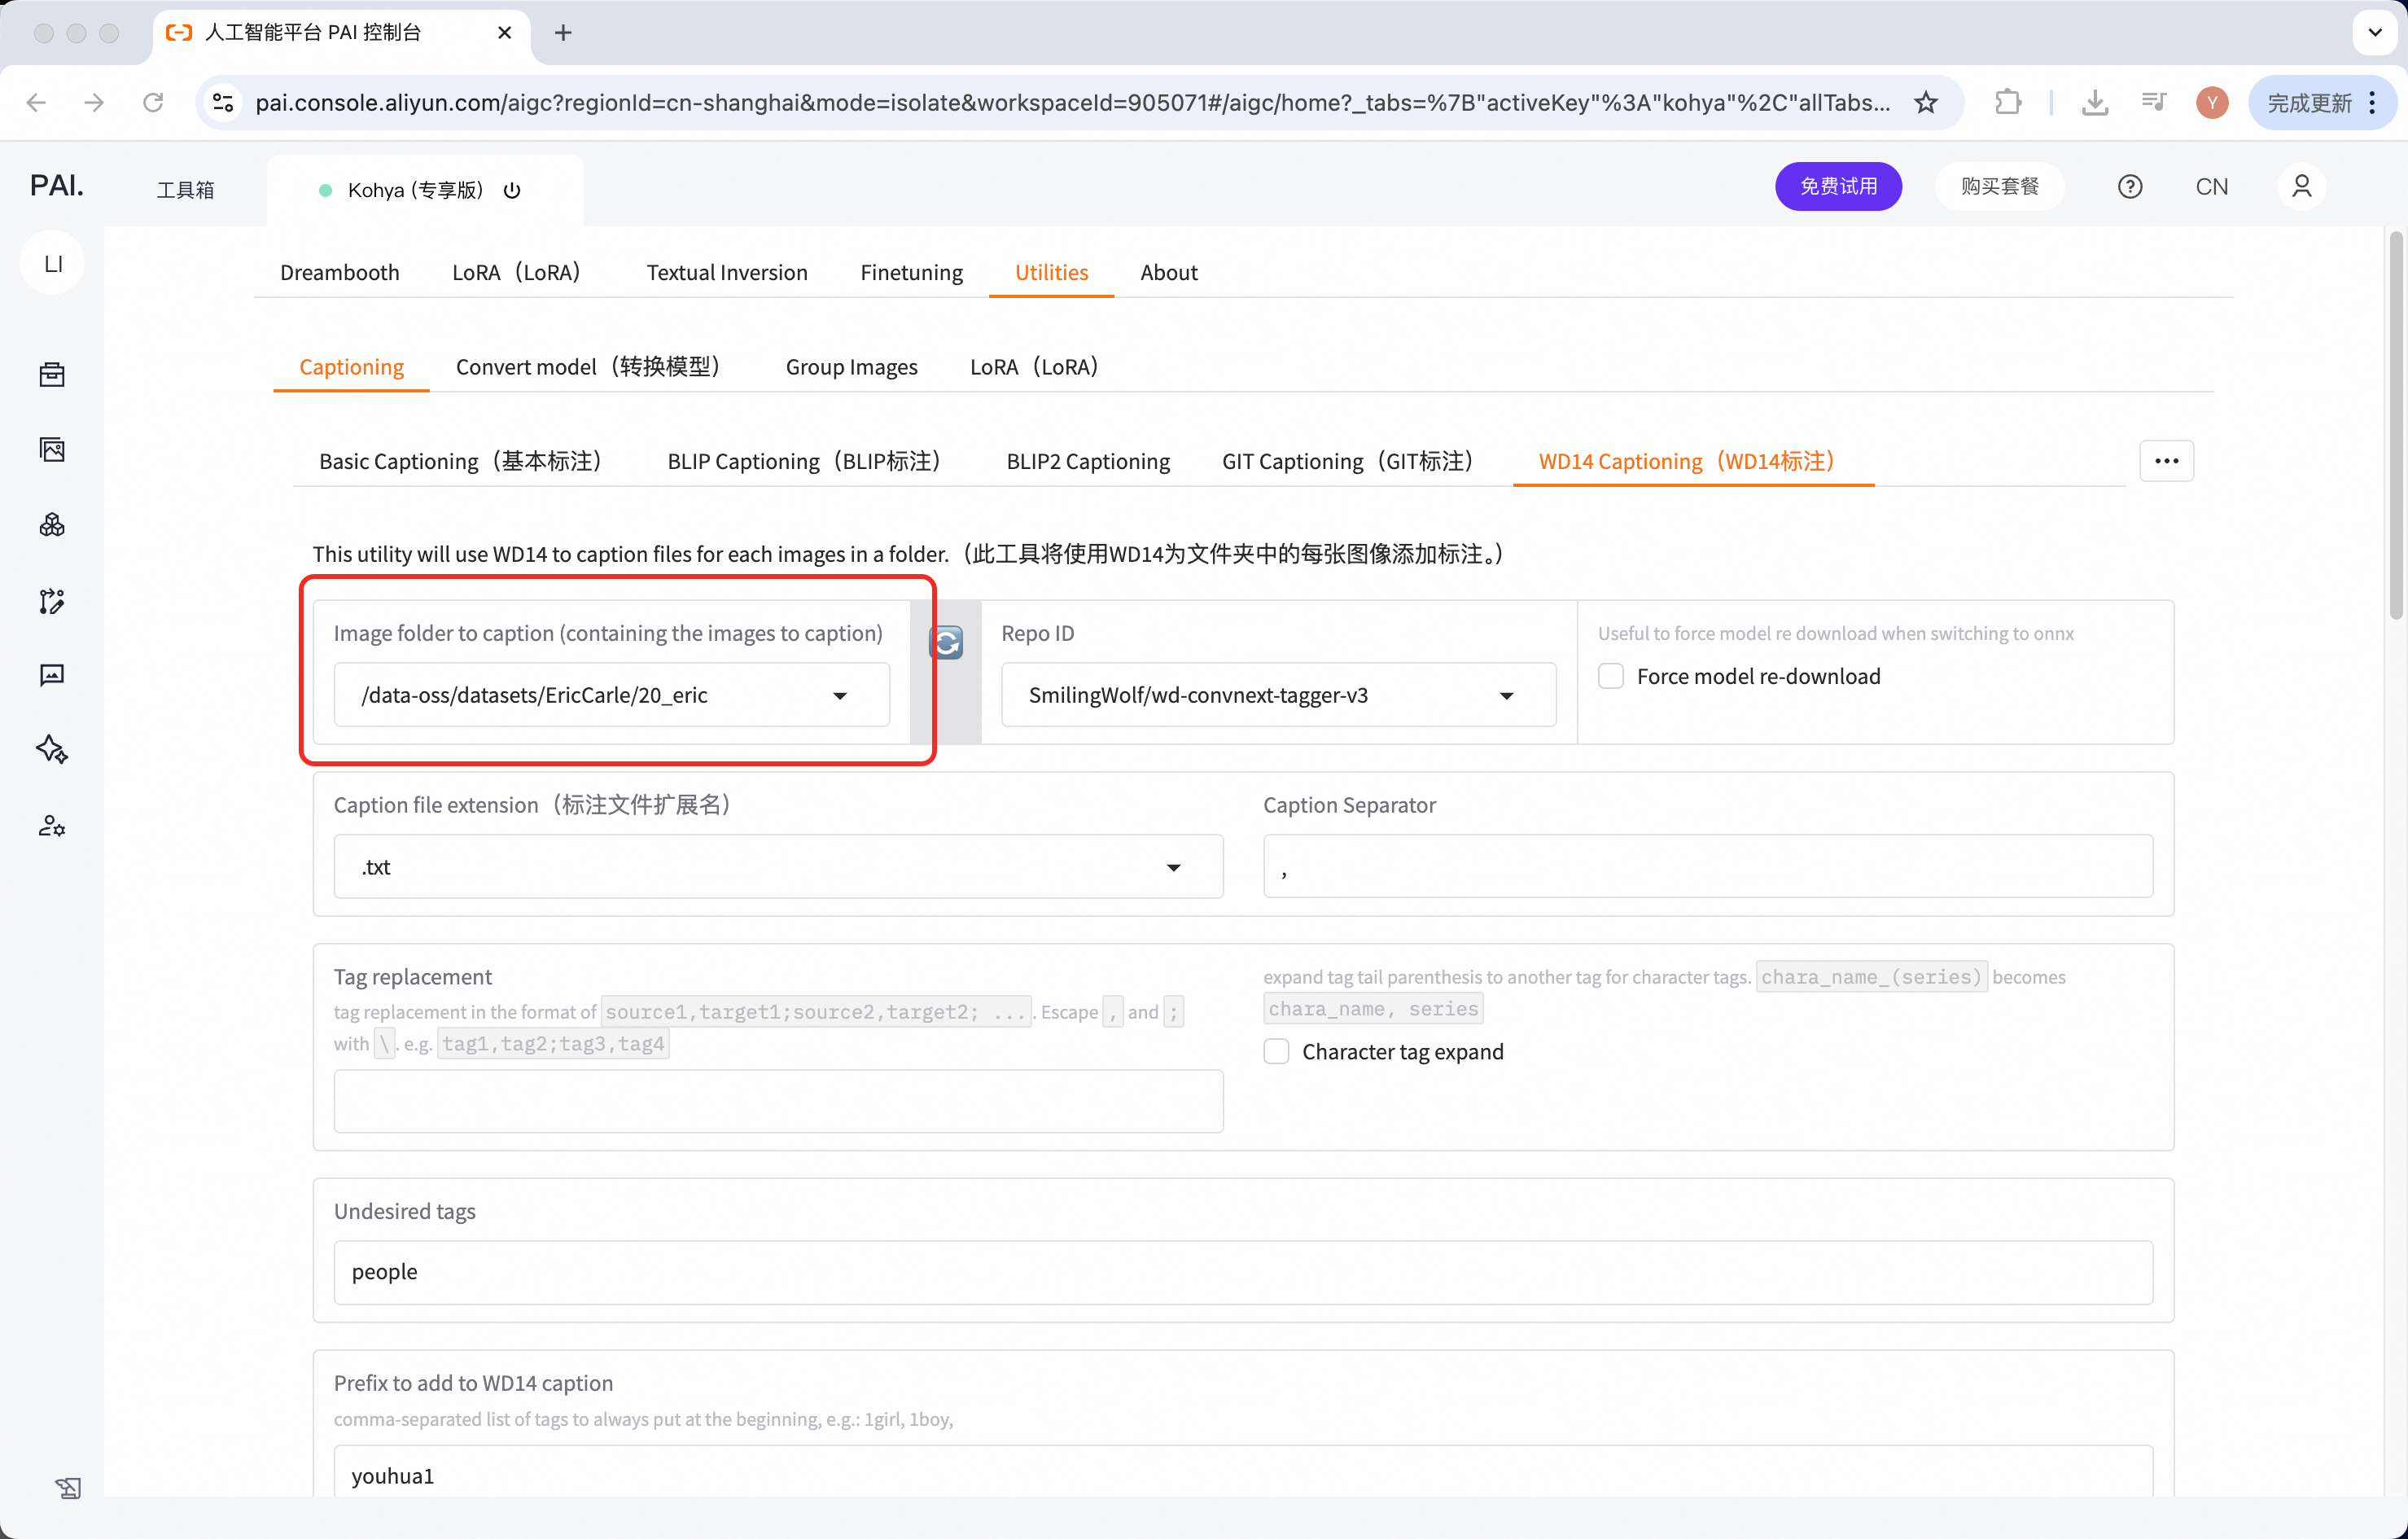
Task: Select the BLIP2 Captioning tab
Action: [1087, 461]
